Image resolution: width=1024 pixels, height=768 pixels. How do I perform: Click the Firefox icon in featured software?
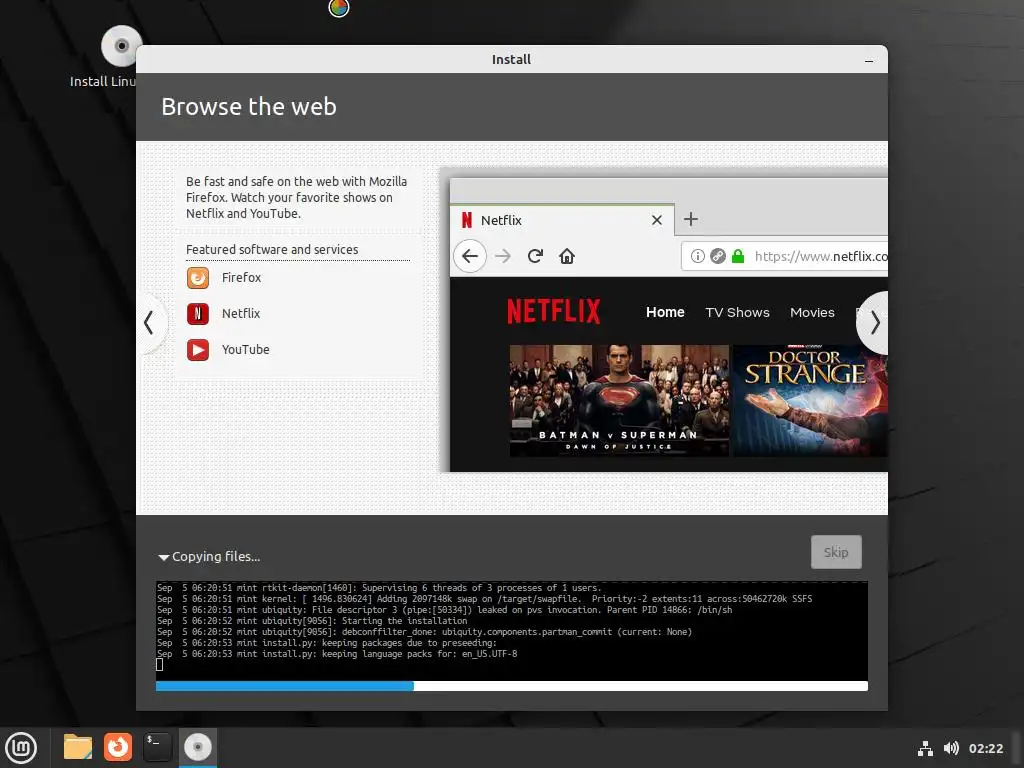198,278
